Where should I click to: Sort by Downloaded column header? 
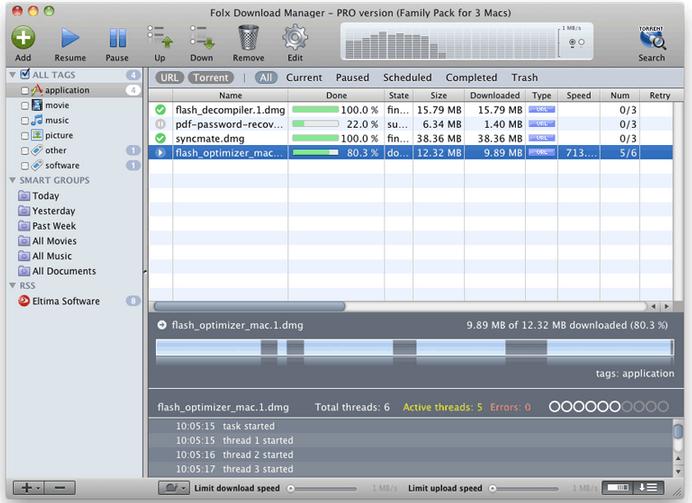click(x=495, y=95)
